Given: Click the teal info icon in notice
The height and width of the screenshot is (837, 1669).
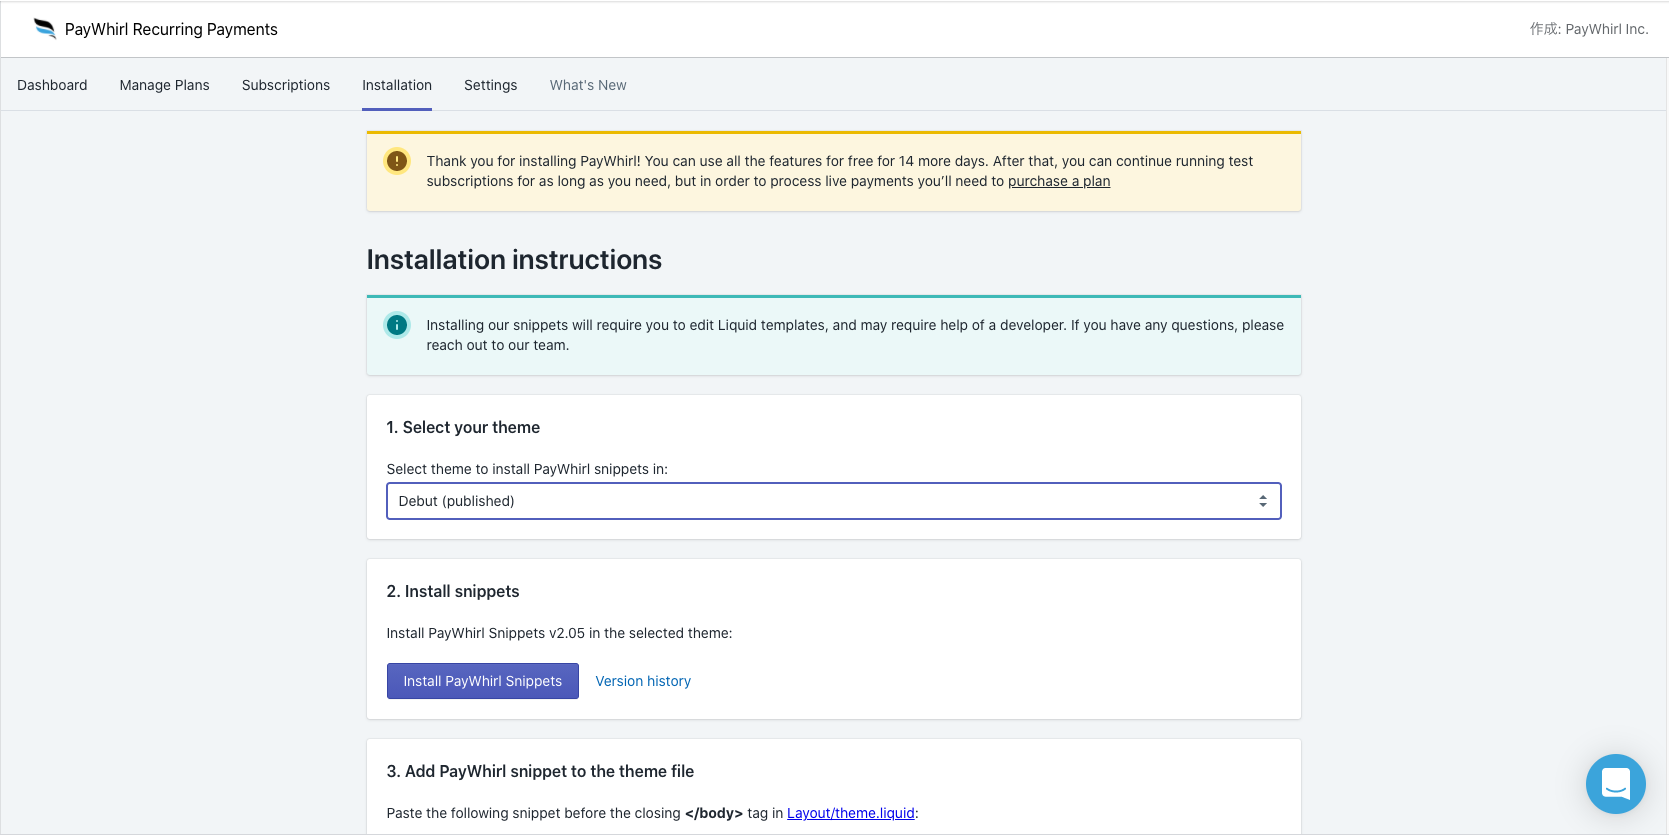Looking at the screenshot, I should click(397, 325).
